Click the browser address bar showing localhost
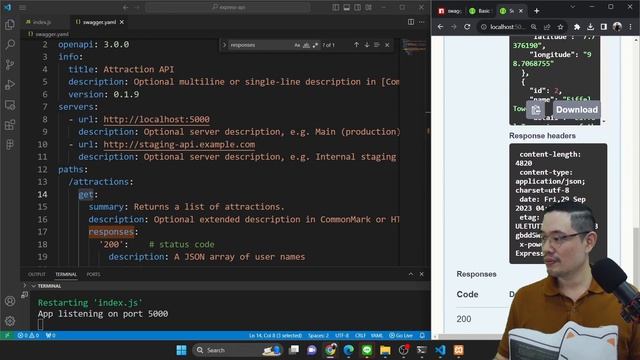 (507, 27)
